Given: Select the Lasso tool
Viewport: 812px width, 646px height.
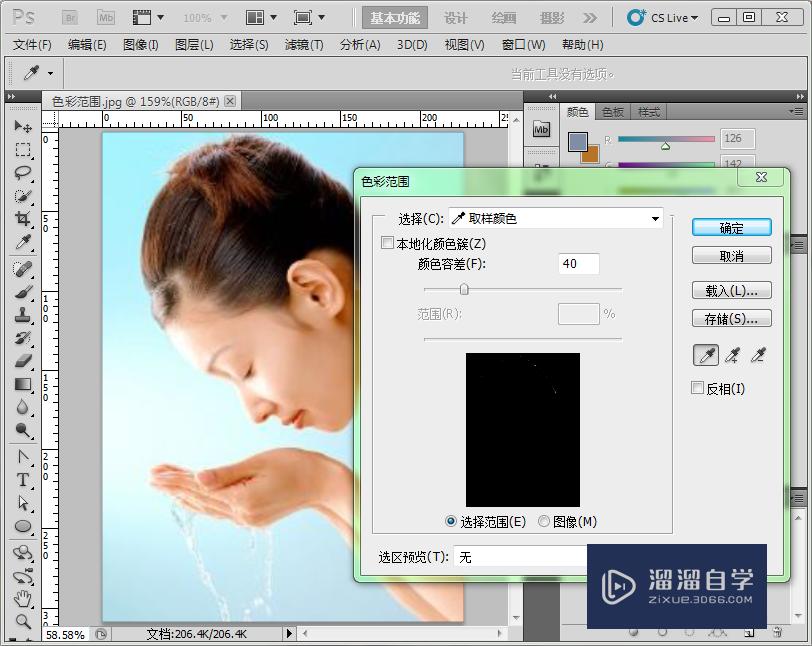Looking at the screenshot, I should [x=23, y=173].
